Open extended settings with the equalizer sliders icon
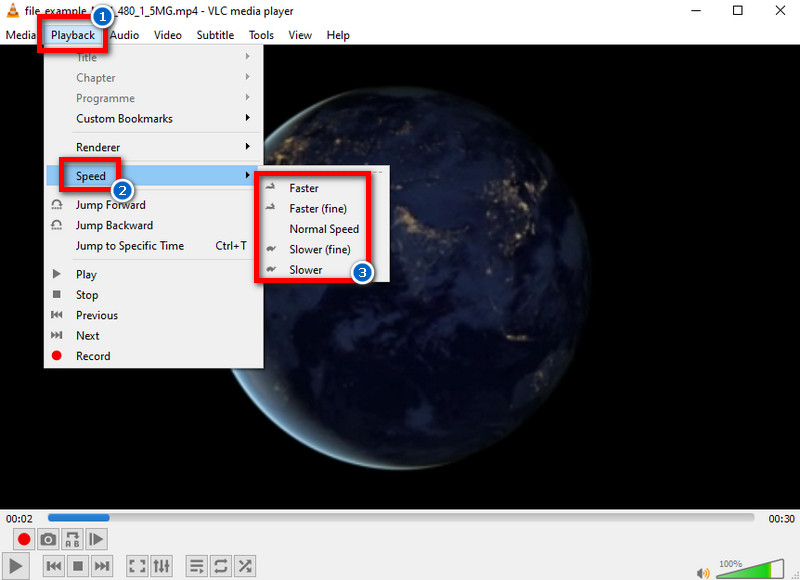Image resolution: width=800 pixels, height=580 pixels. (x=162, y=566)
